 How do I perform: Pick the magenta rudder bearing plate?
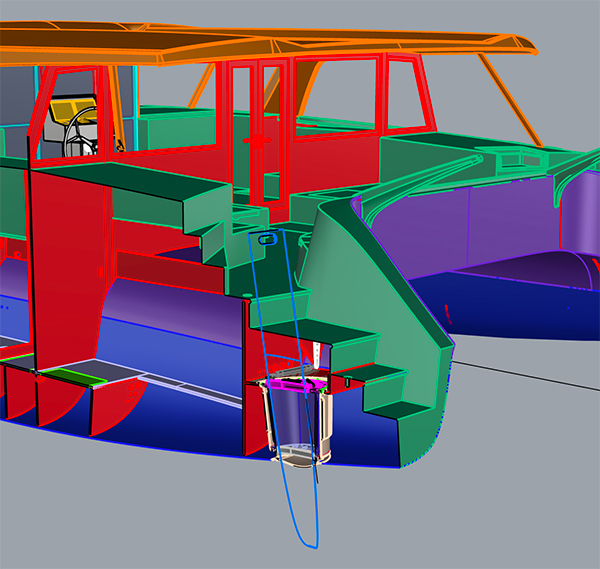click(297, 385)
